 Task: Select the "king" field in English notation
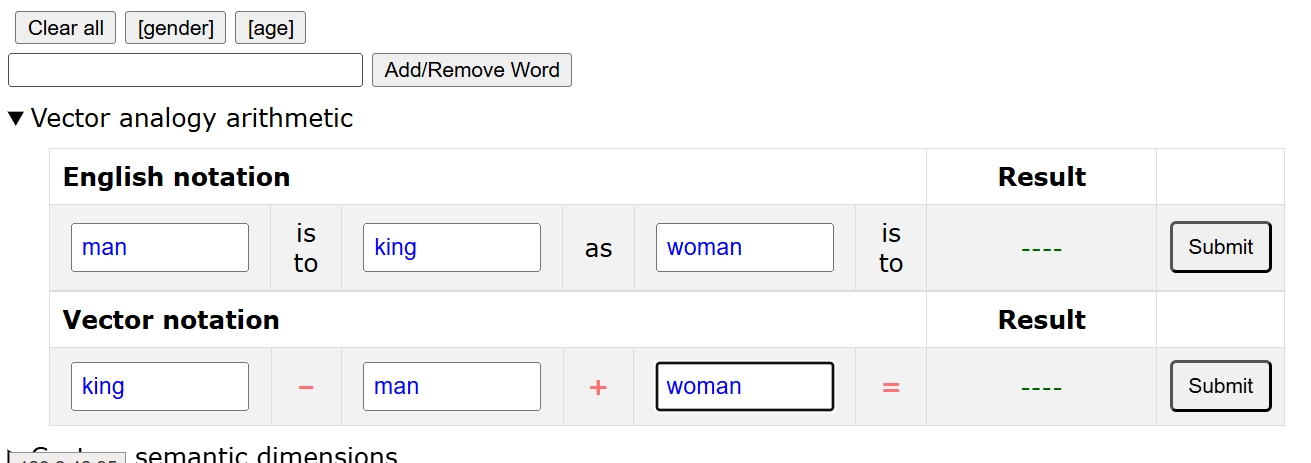coord(452,247)
